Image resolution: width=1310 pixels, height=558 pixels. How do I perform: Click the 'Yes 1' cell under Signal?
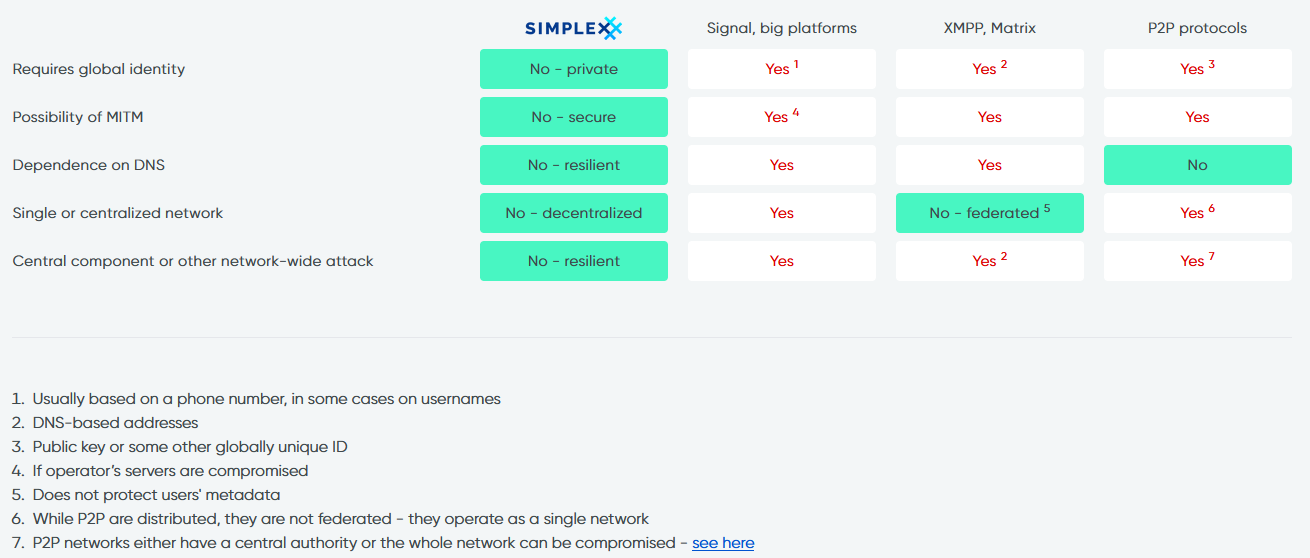[x=782, y=69]
